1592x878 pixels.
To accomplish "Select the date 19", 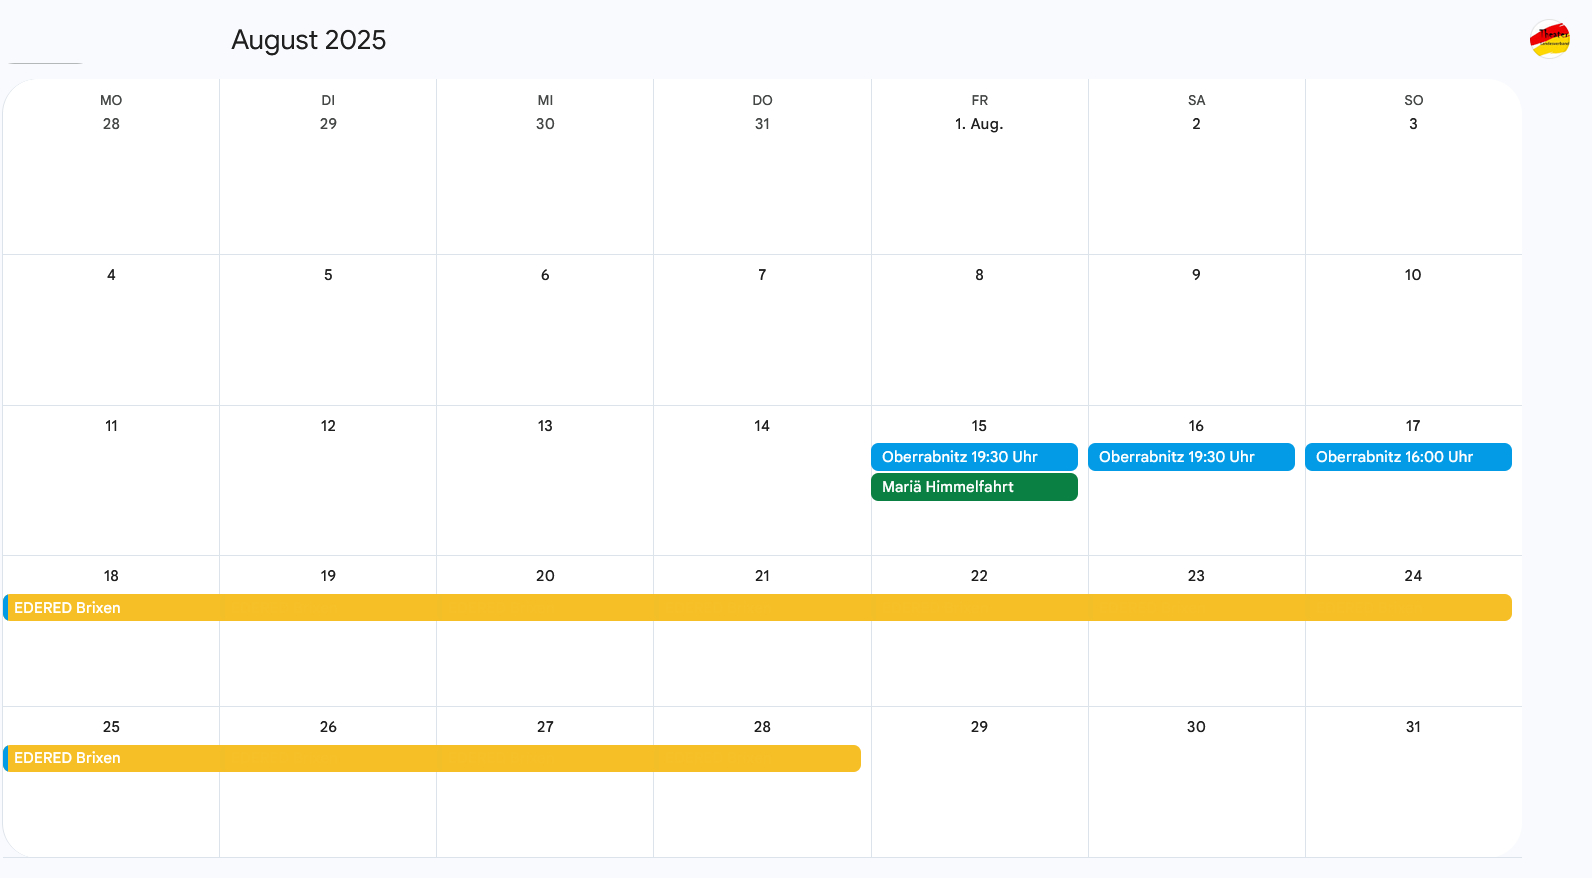I will click(328, 576).
